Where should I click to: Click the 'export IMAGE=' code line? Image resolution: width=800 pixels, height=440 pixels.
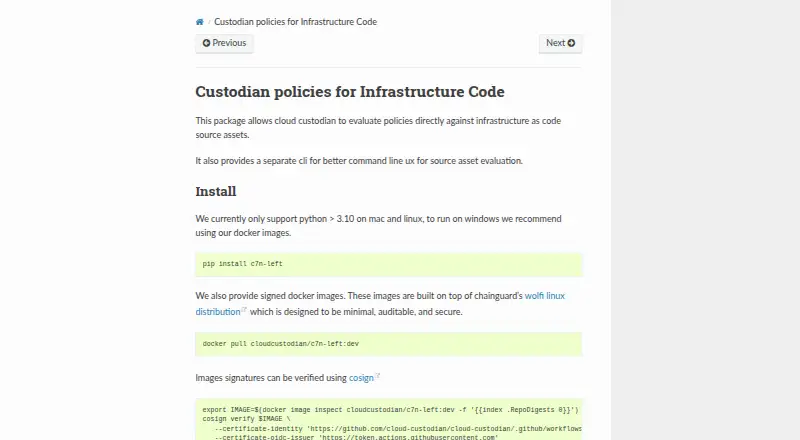[390, 410]
